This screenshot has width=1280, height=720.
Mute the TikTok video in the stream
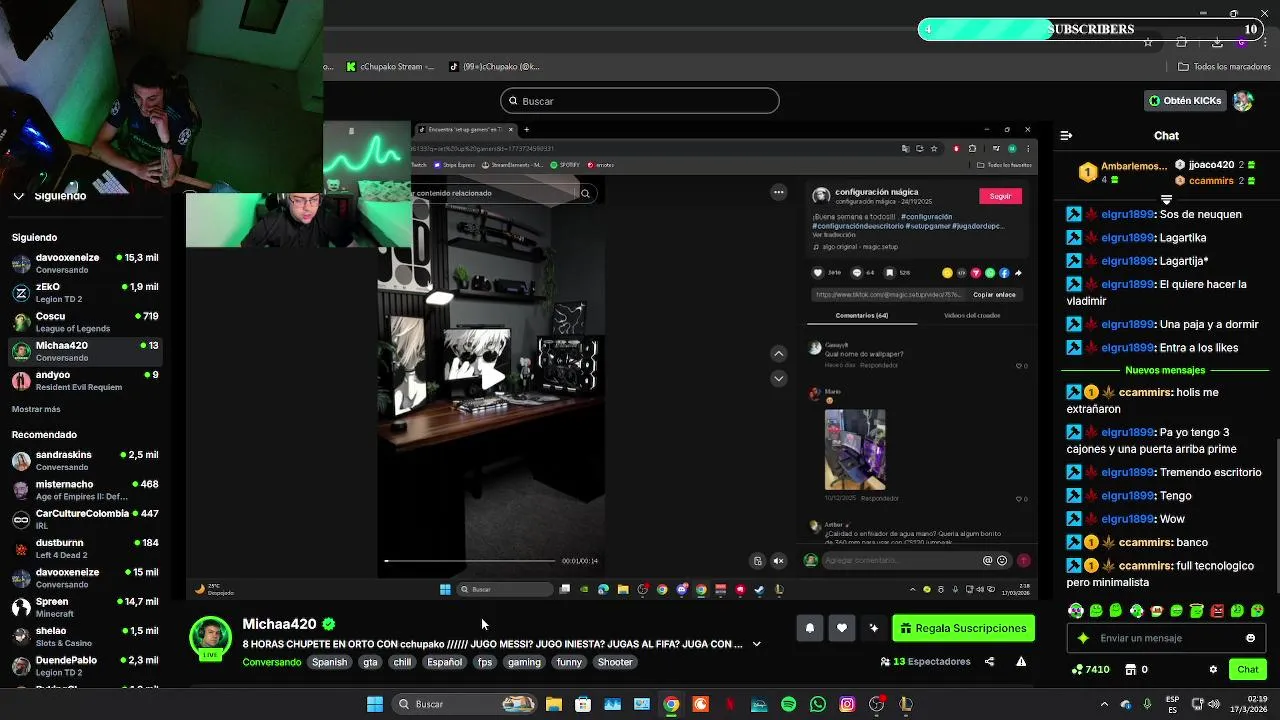[x=778, y=561]
